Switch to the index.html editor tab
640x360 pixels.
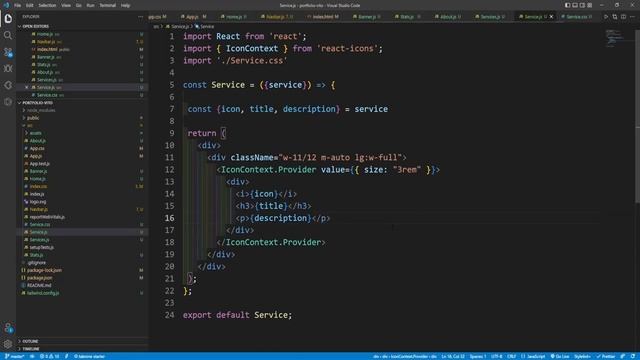tap(323, 17)
